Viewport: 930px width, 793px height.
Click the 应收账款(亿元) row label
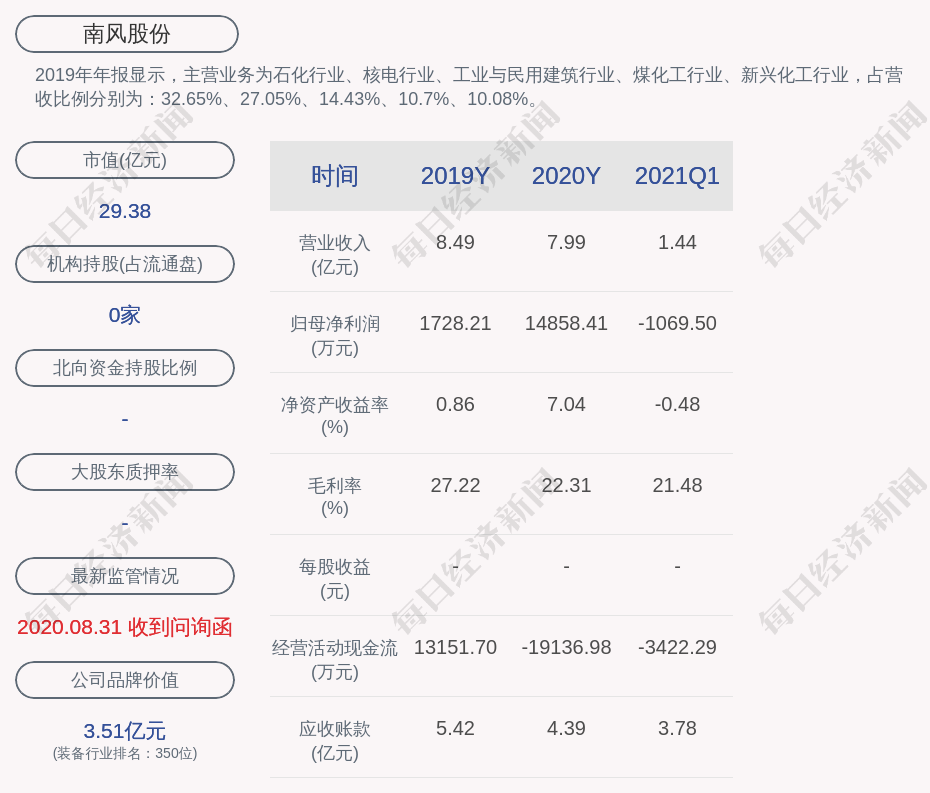coord(335,741)
